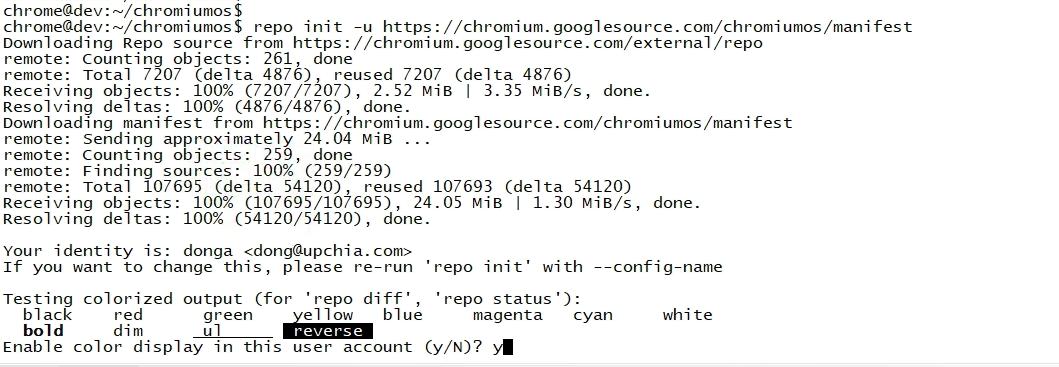
Task: Click the 'blue' color name
Action: pos(403,315)
